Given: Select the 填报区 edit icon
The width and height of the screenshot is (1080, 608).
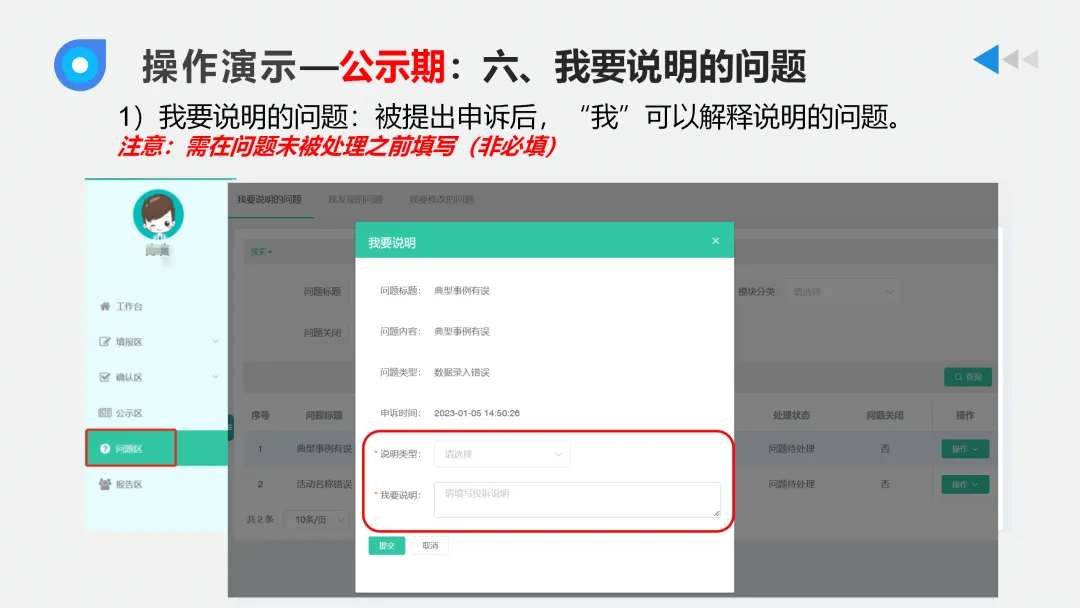Looking at the screenshot, I should point(104,341).
